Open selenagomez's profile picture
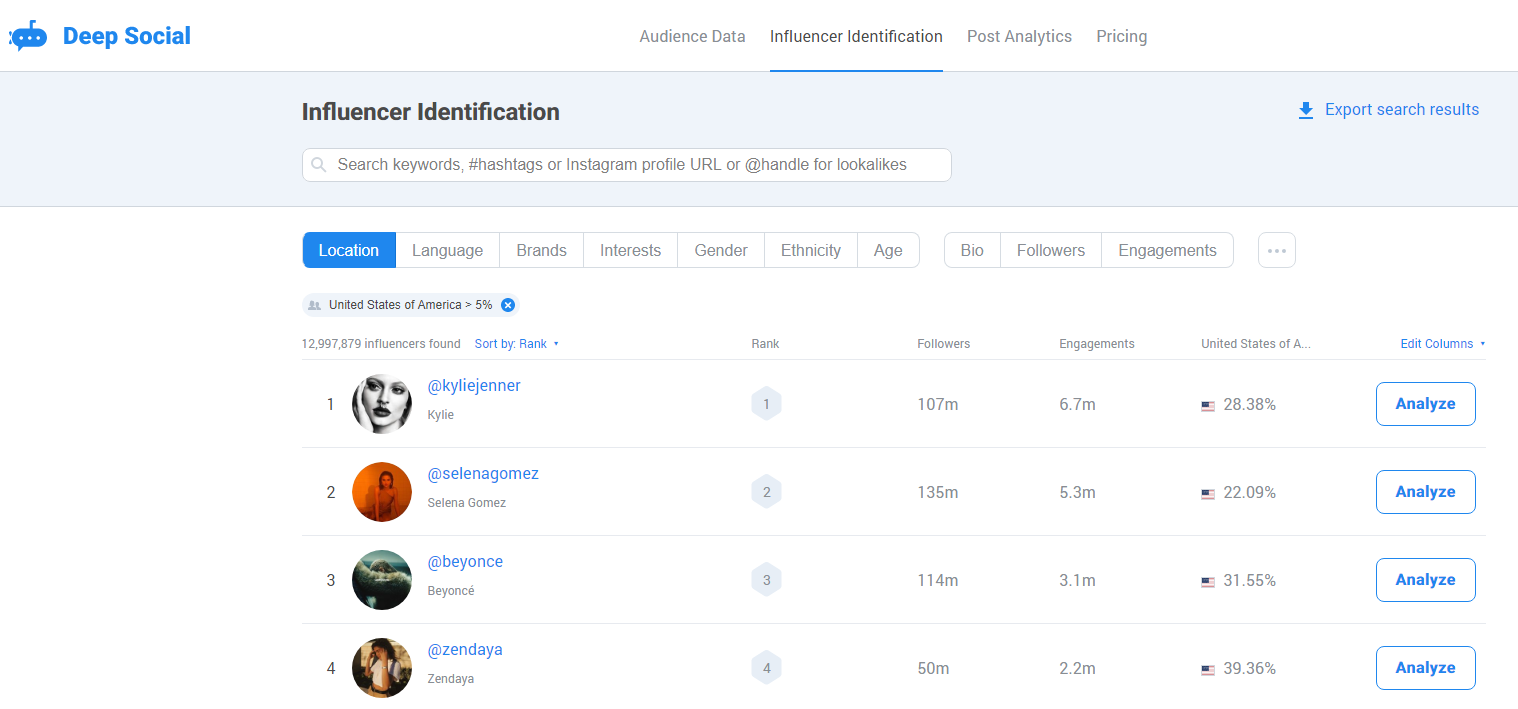1518x709 pixels. pos(382,492)
